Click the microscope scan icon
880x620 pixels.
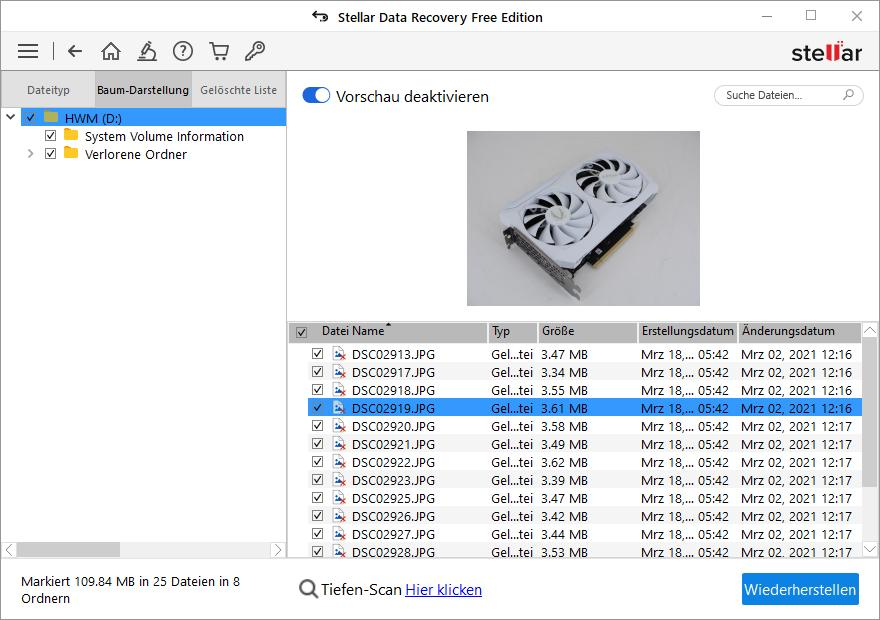pos(147,51)
